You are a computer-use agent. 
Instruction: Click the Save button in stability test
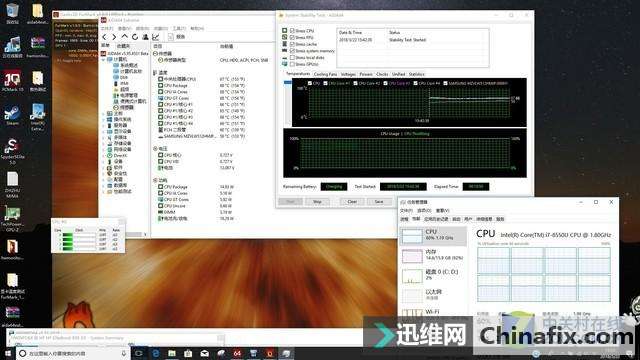coord(379,202)
